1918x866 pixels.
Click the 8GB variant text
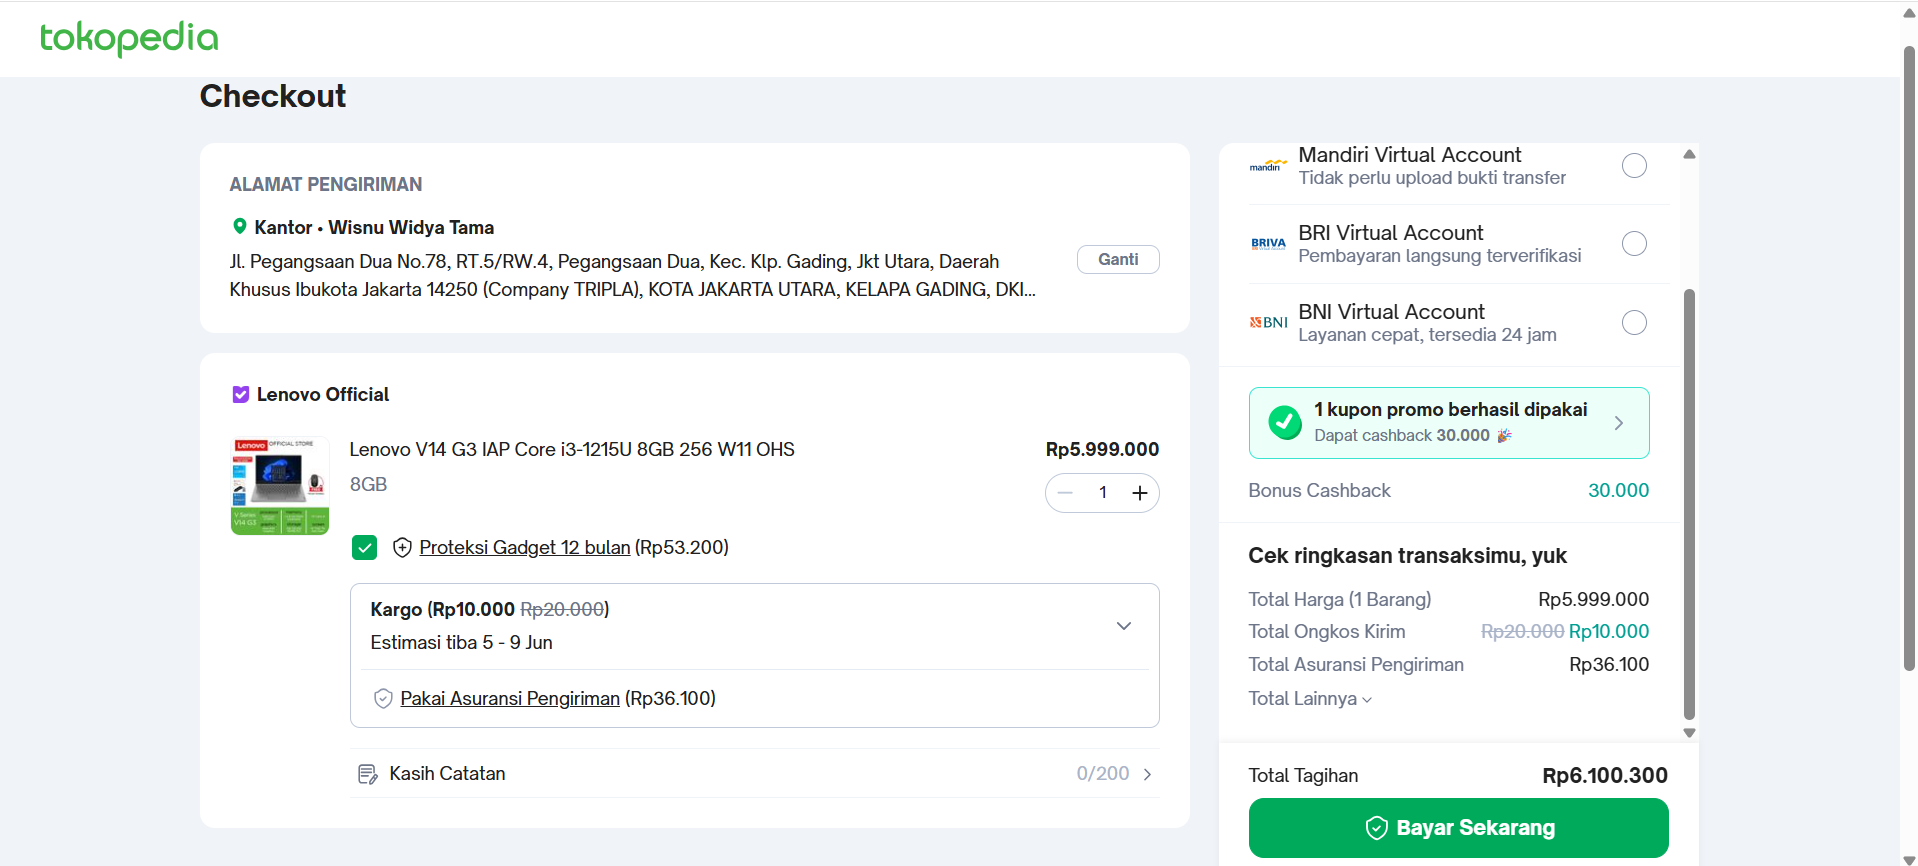(x=368, y=485)
